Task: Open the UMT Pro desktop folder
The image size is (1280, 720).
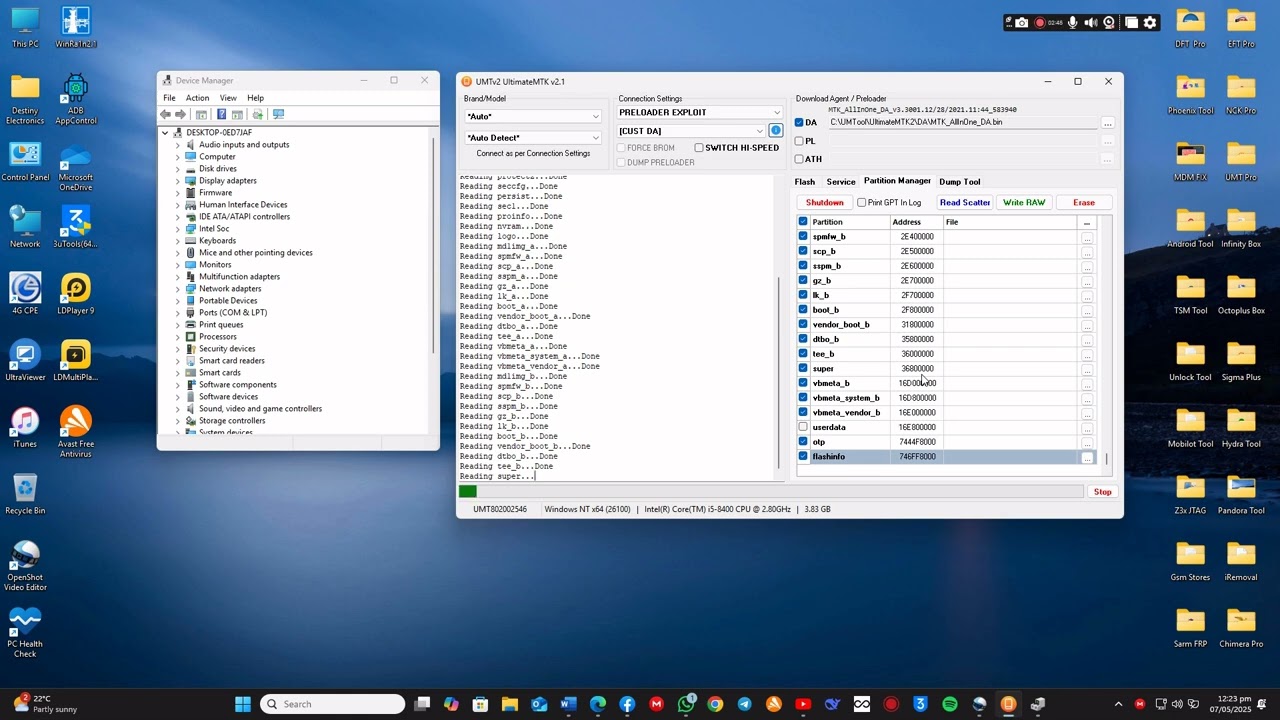Action: point(1241,160)
